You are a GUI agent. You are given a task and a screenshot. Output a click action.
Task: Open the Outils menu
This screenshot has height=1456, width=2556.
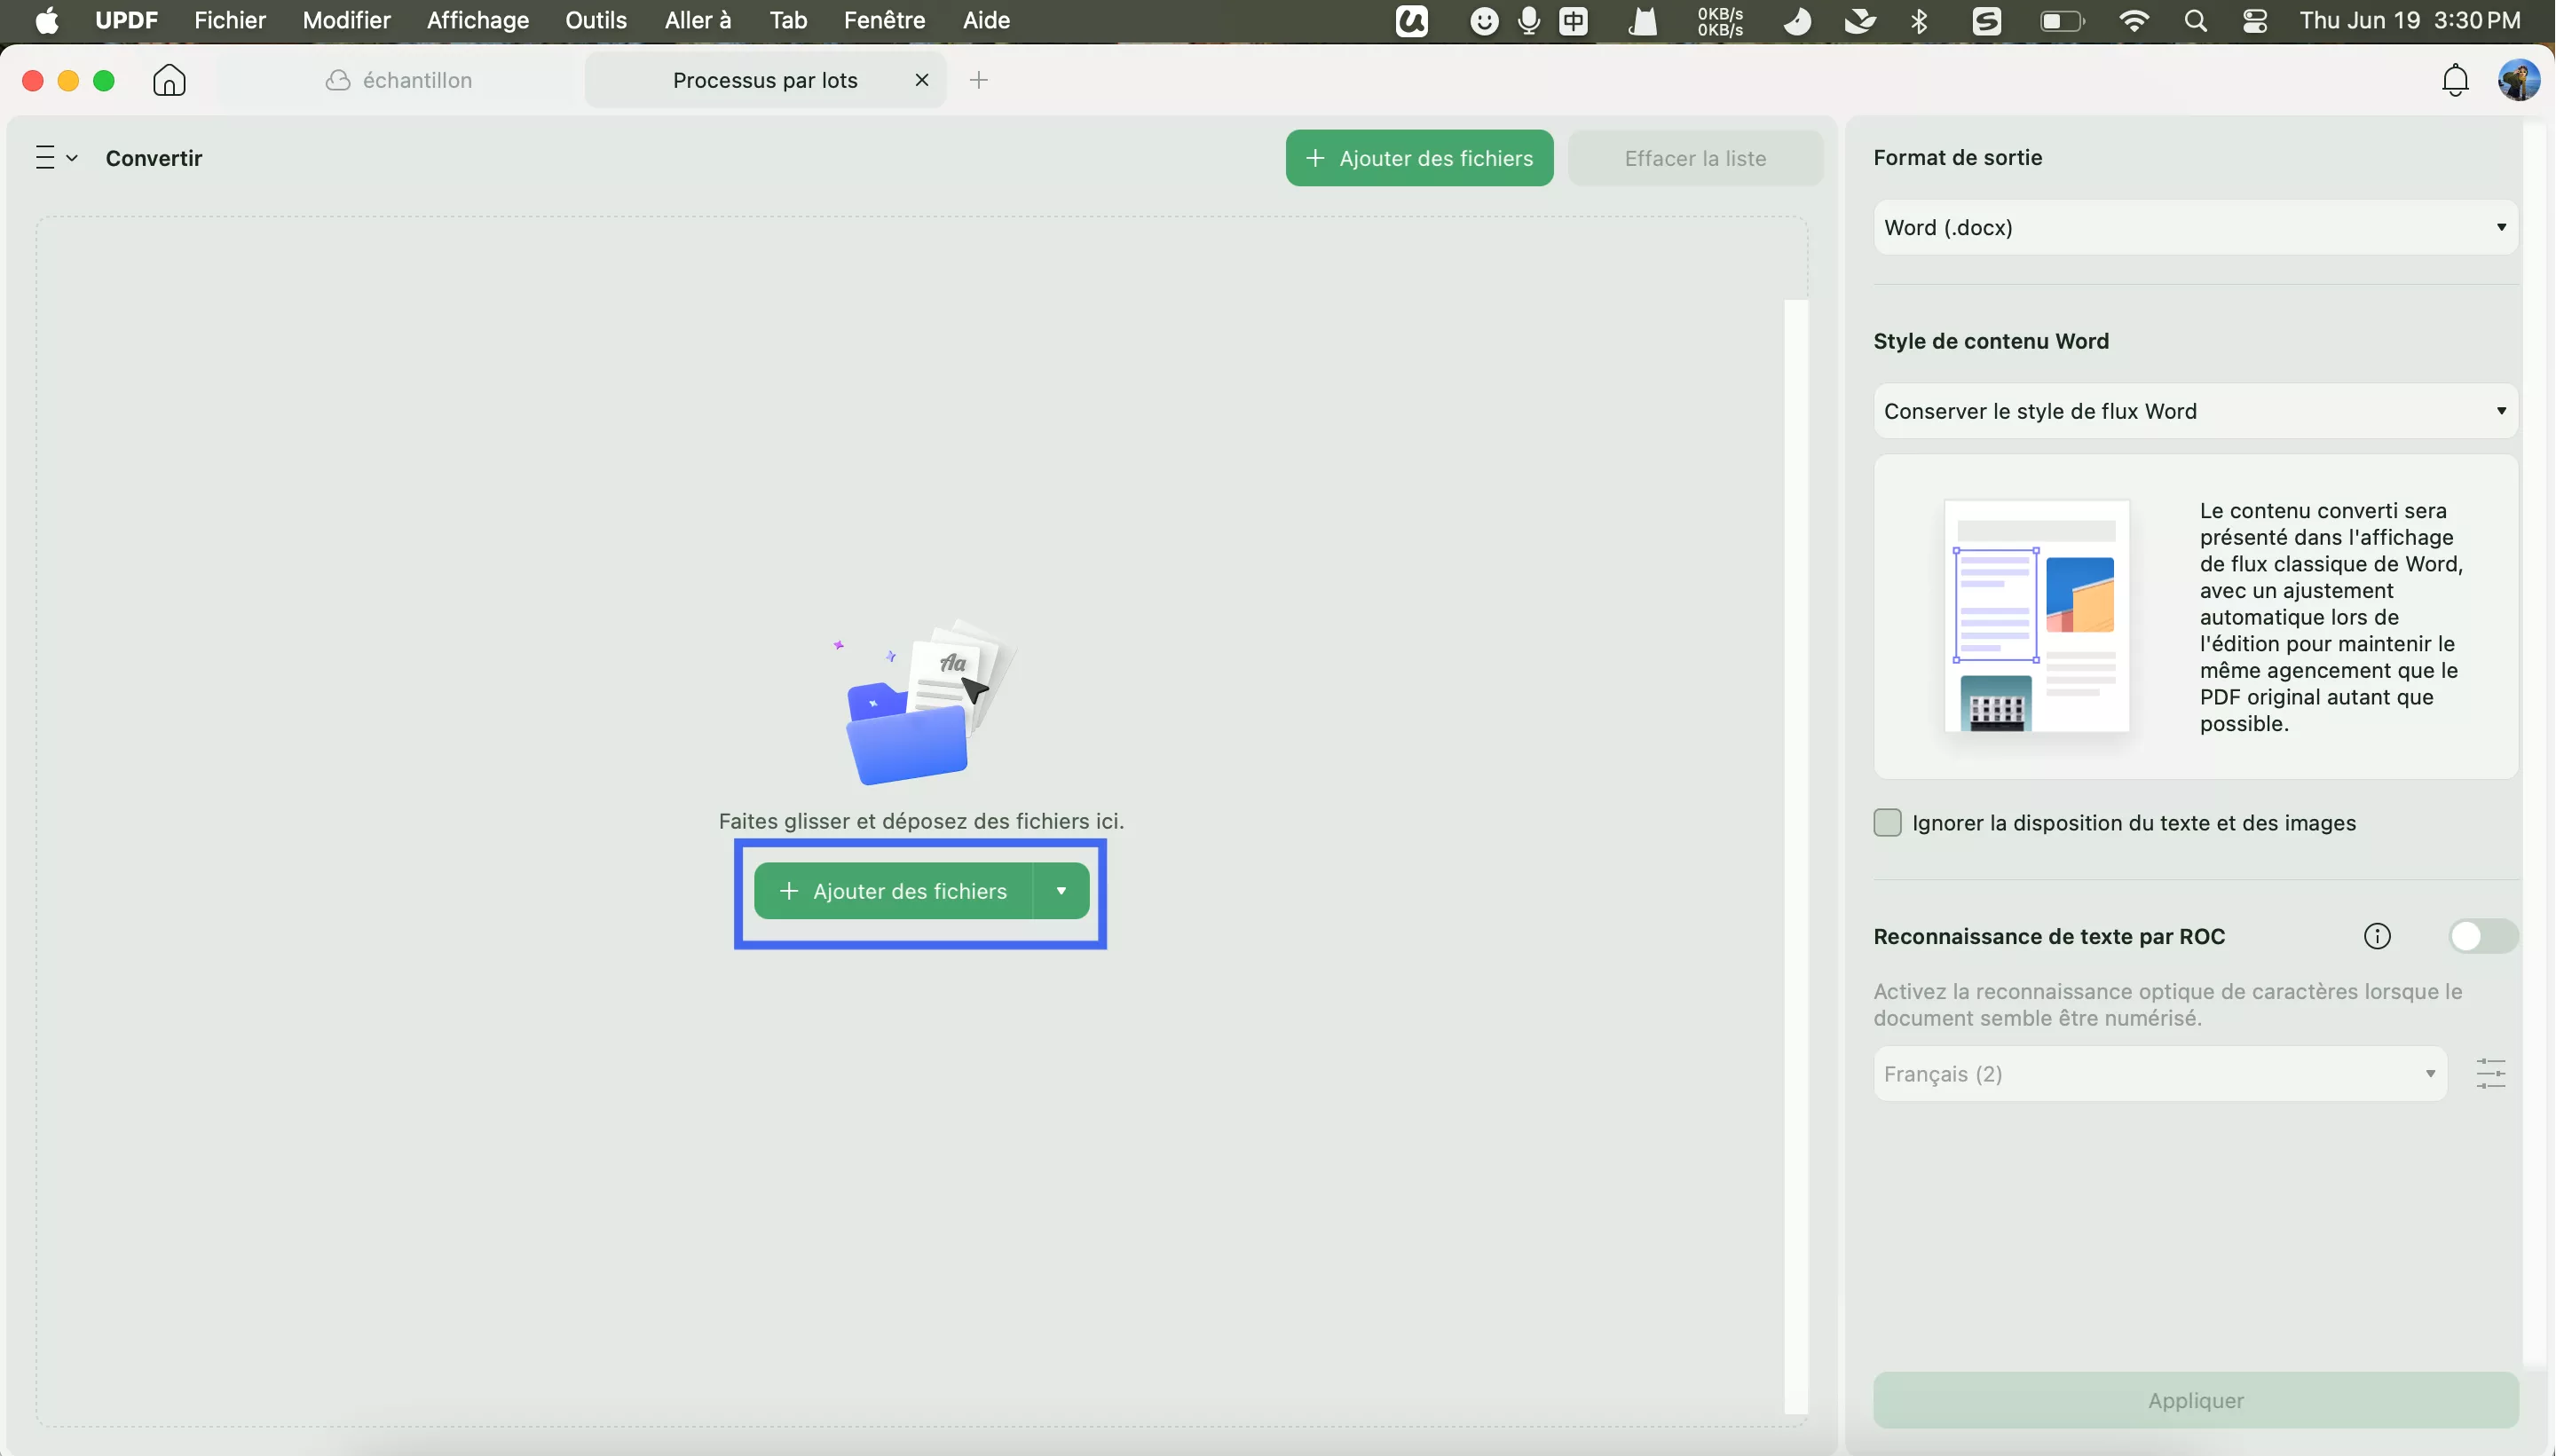[596, 21]
